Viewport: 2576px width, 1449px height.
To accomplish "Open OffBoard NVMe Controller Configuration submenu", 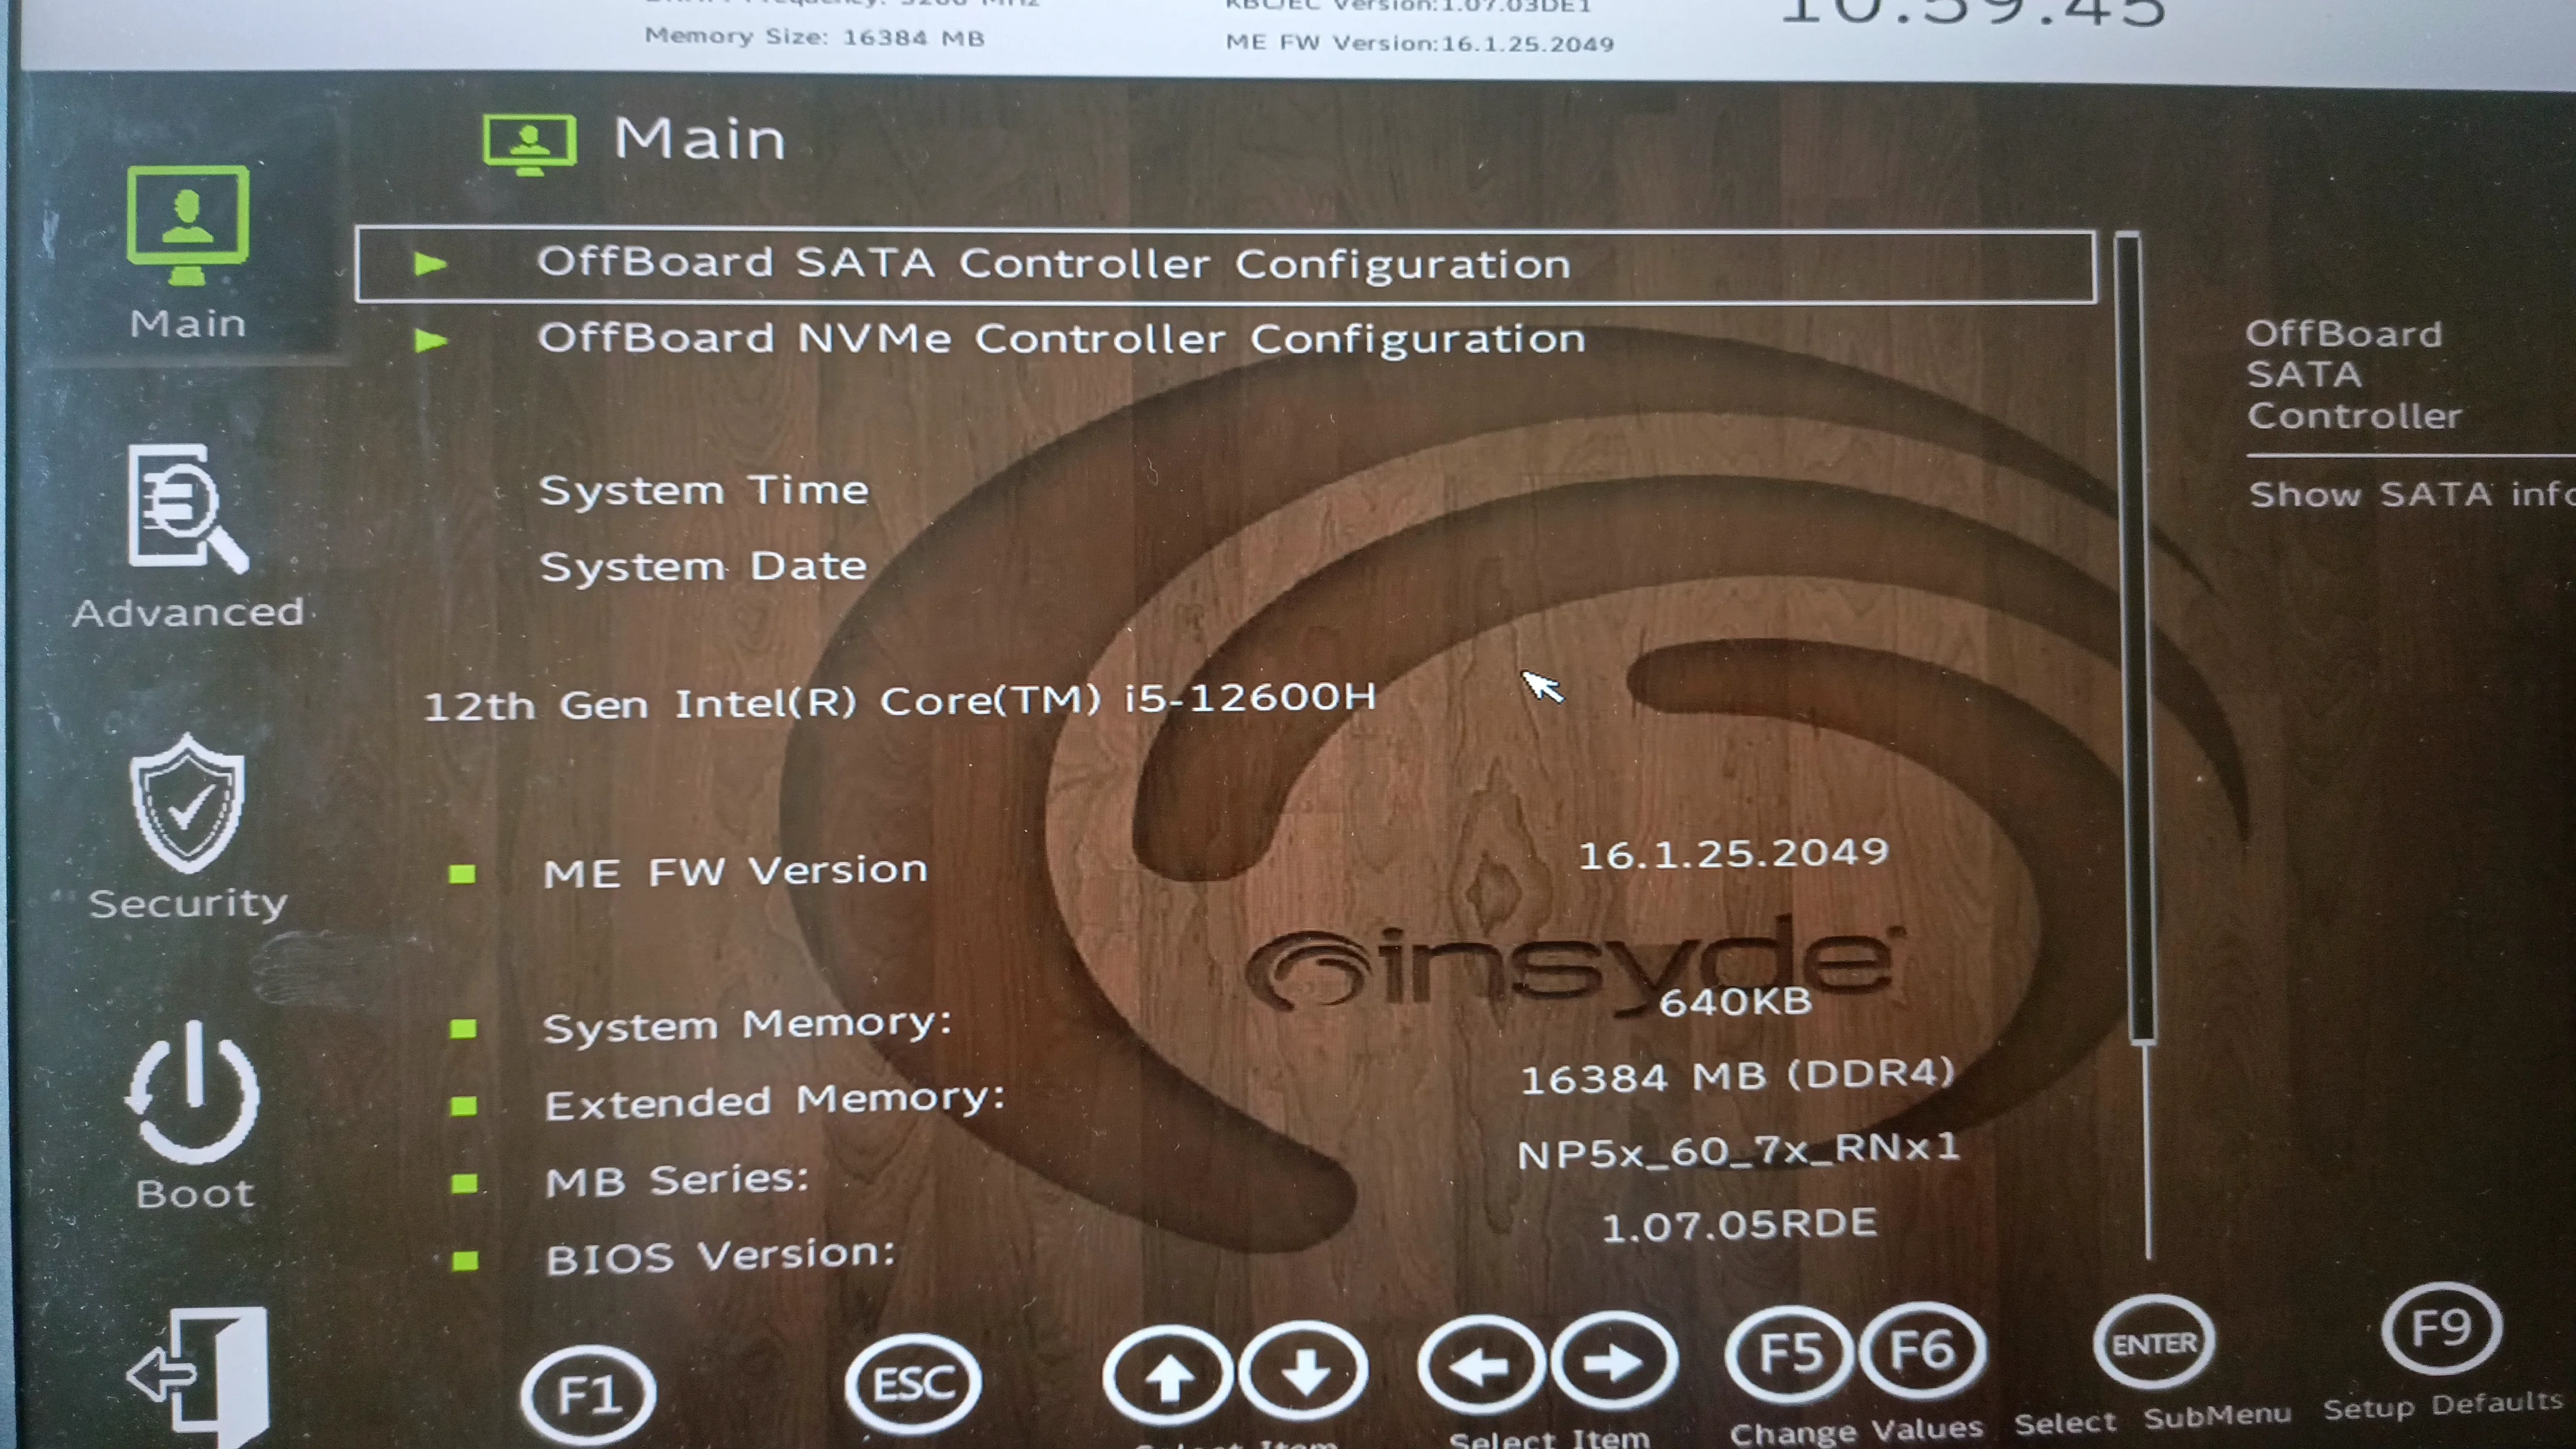I will point(1060,338).
